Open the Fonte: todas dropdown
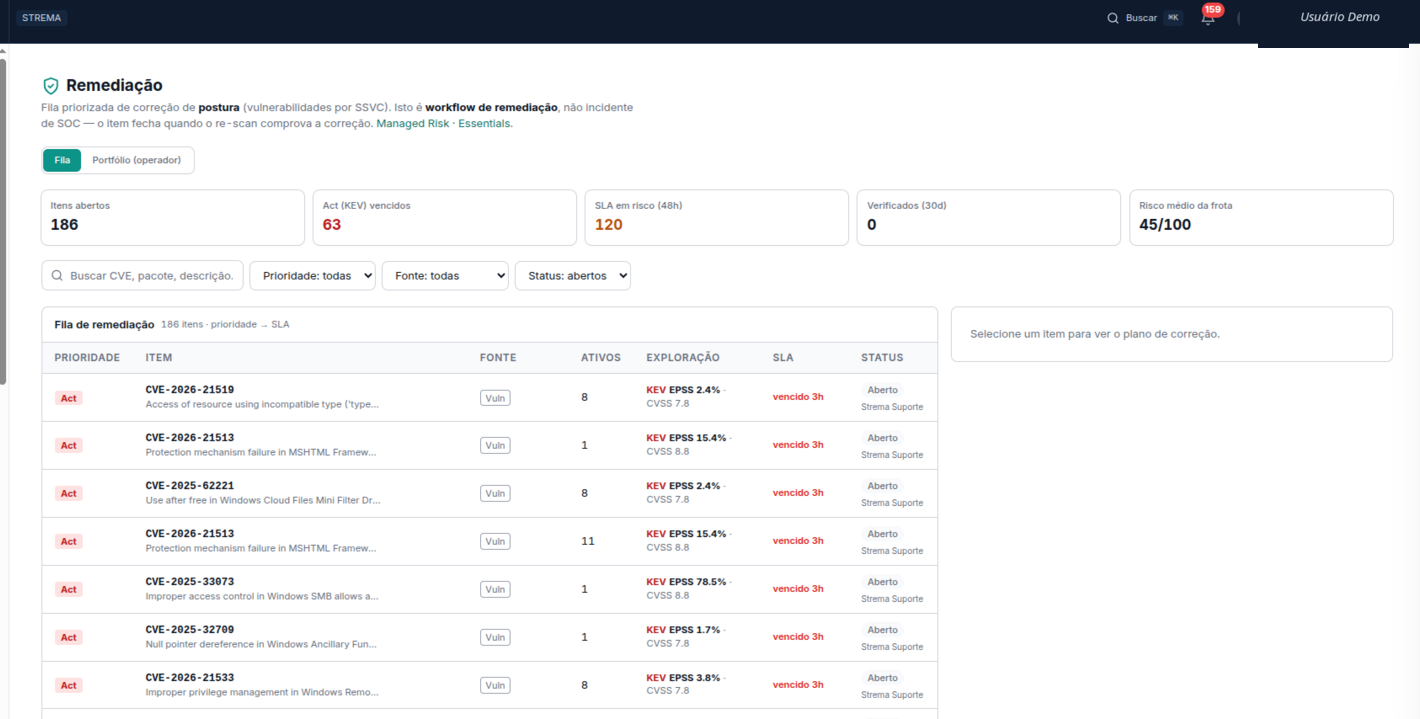This screenshot has width=1420, height=719. pos(445,276)
